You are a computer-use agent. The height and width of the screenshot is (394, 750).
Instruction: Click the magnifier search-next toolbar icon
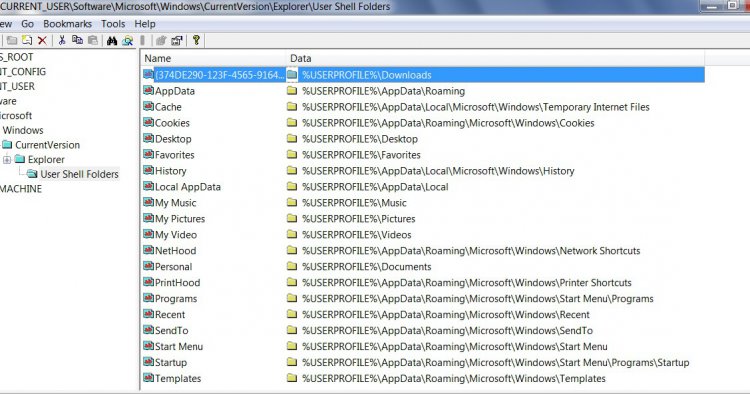coord(127,41)
